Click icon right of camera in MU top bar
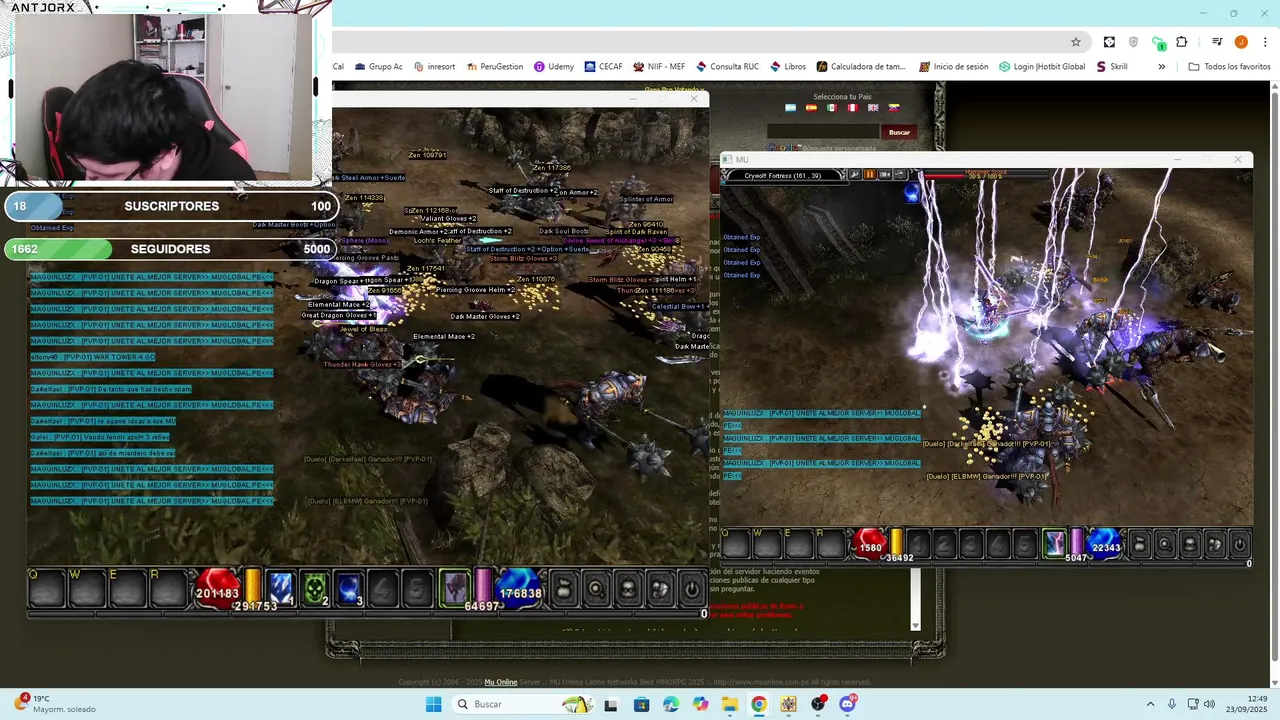 [x=899, y=175]
